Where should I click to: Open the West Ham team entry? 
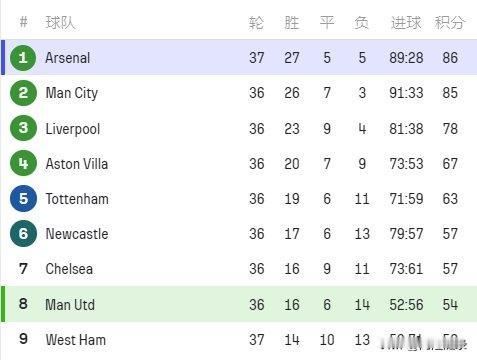[76, 340]
